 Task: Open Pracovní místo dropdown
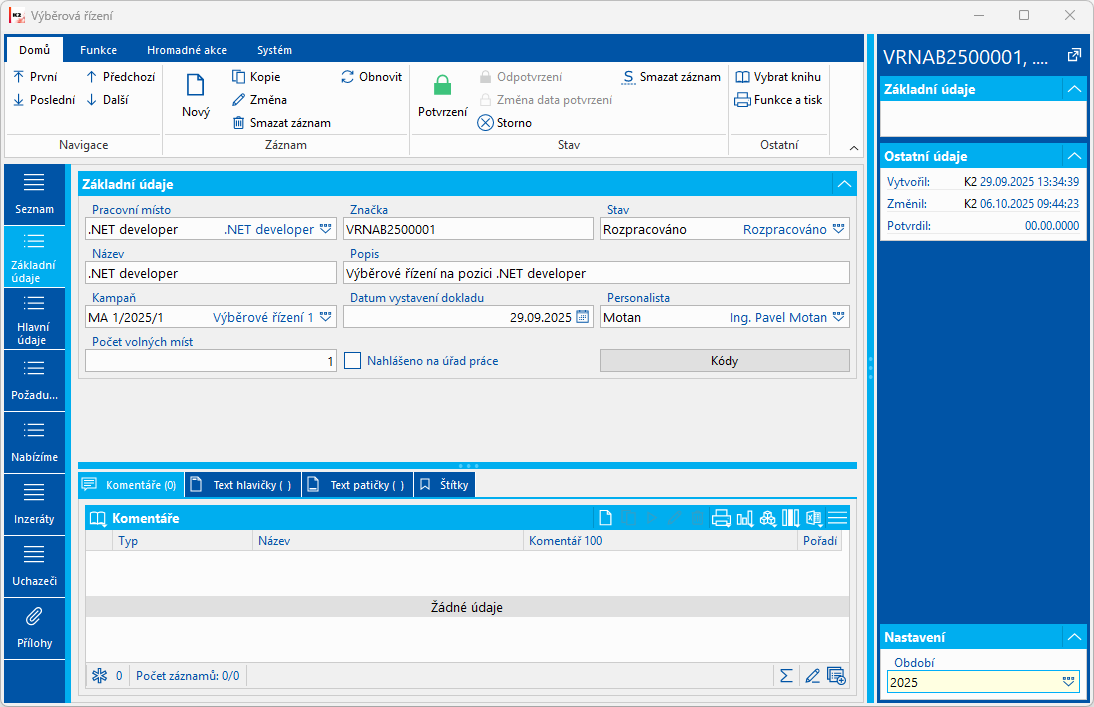(x=326, y=230)
